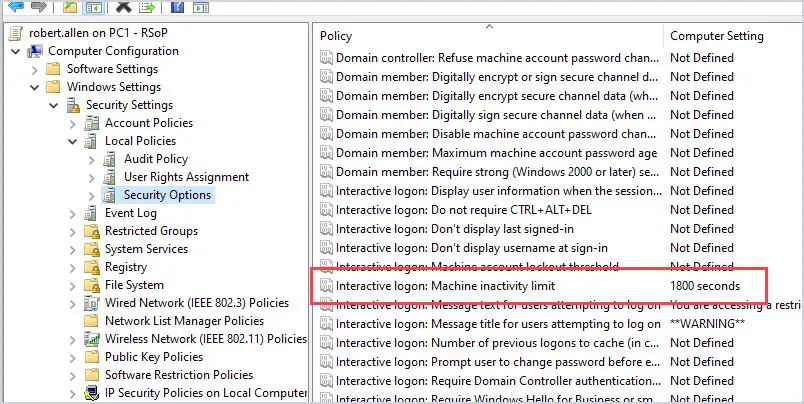This screenshot has height=404, width=804.
Task: Click the Delete (black X) toolbar icon
Action: pos(124,7)
